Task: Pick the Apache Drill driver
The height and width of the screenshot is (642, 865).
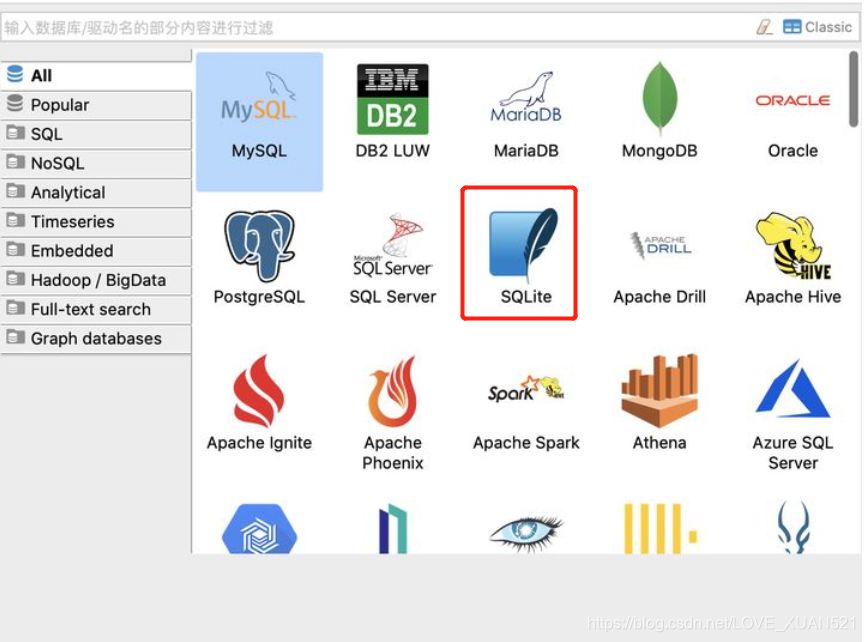Action: coord(659,268)
